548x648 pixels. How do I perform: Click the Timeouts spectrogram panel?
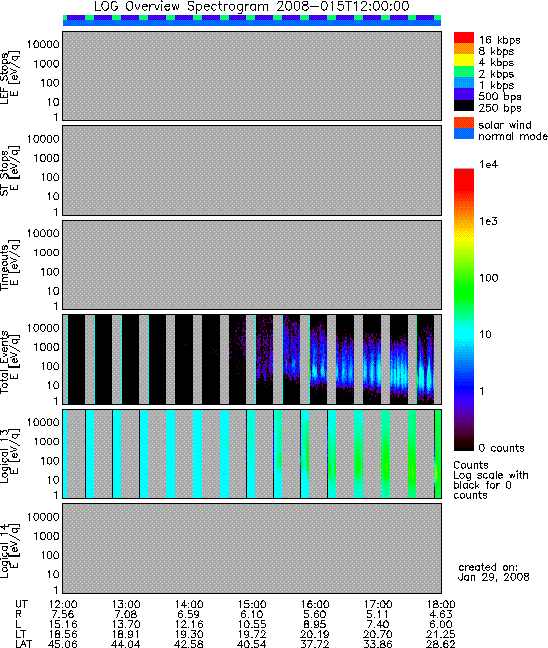click(252, 265)
